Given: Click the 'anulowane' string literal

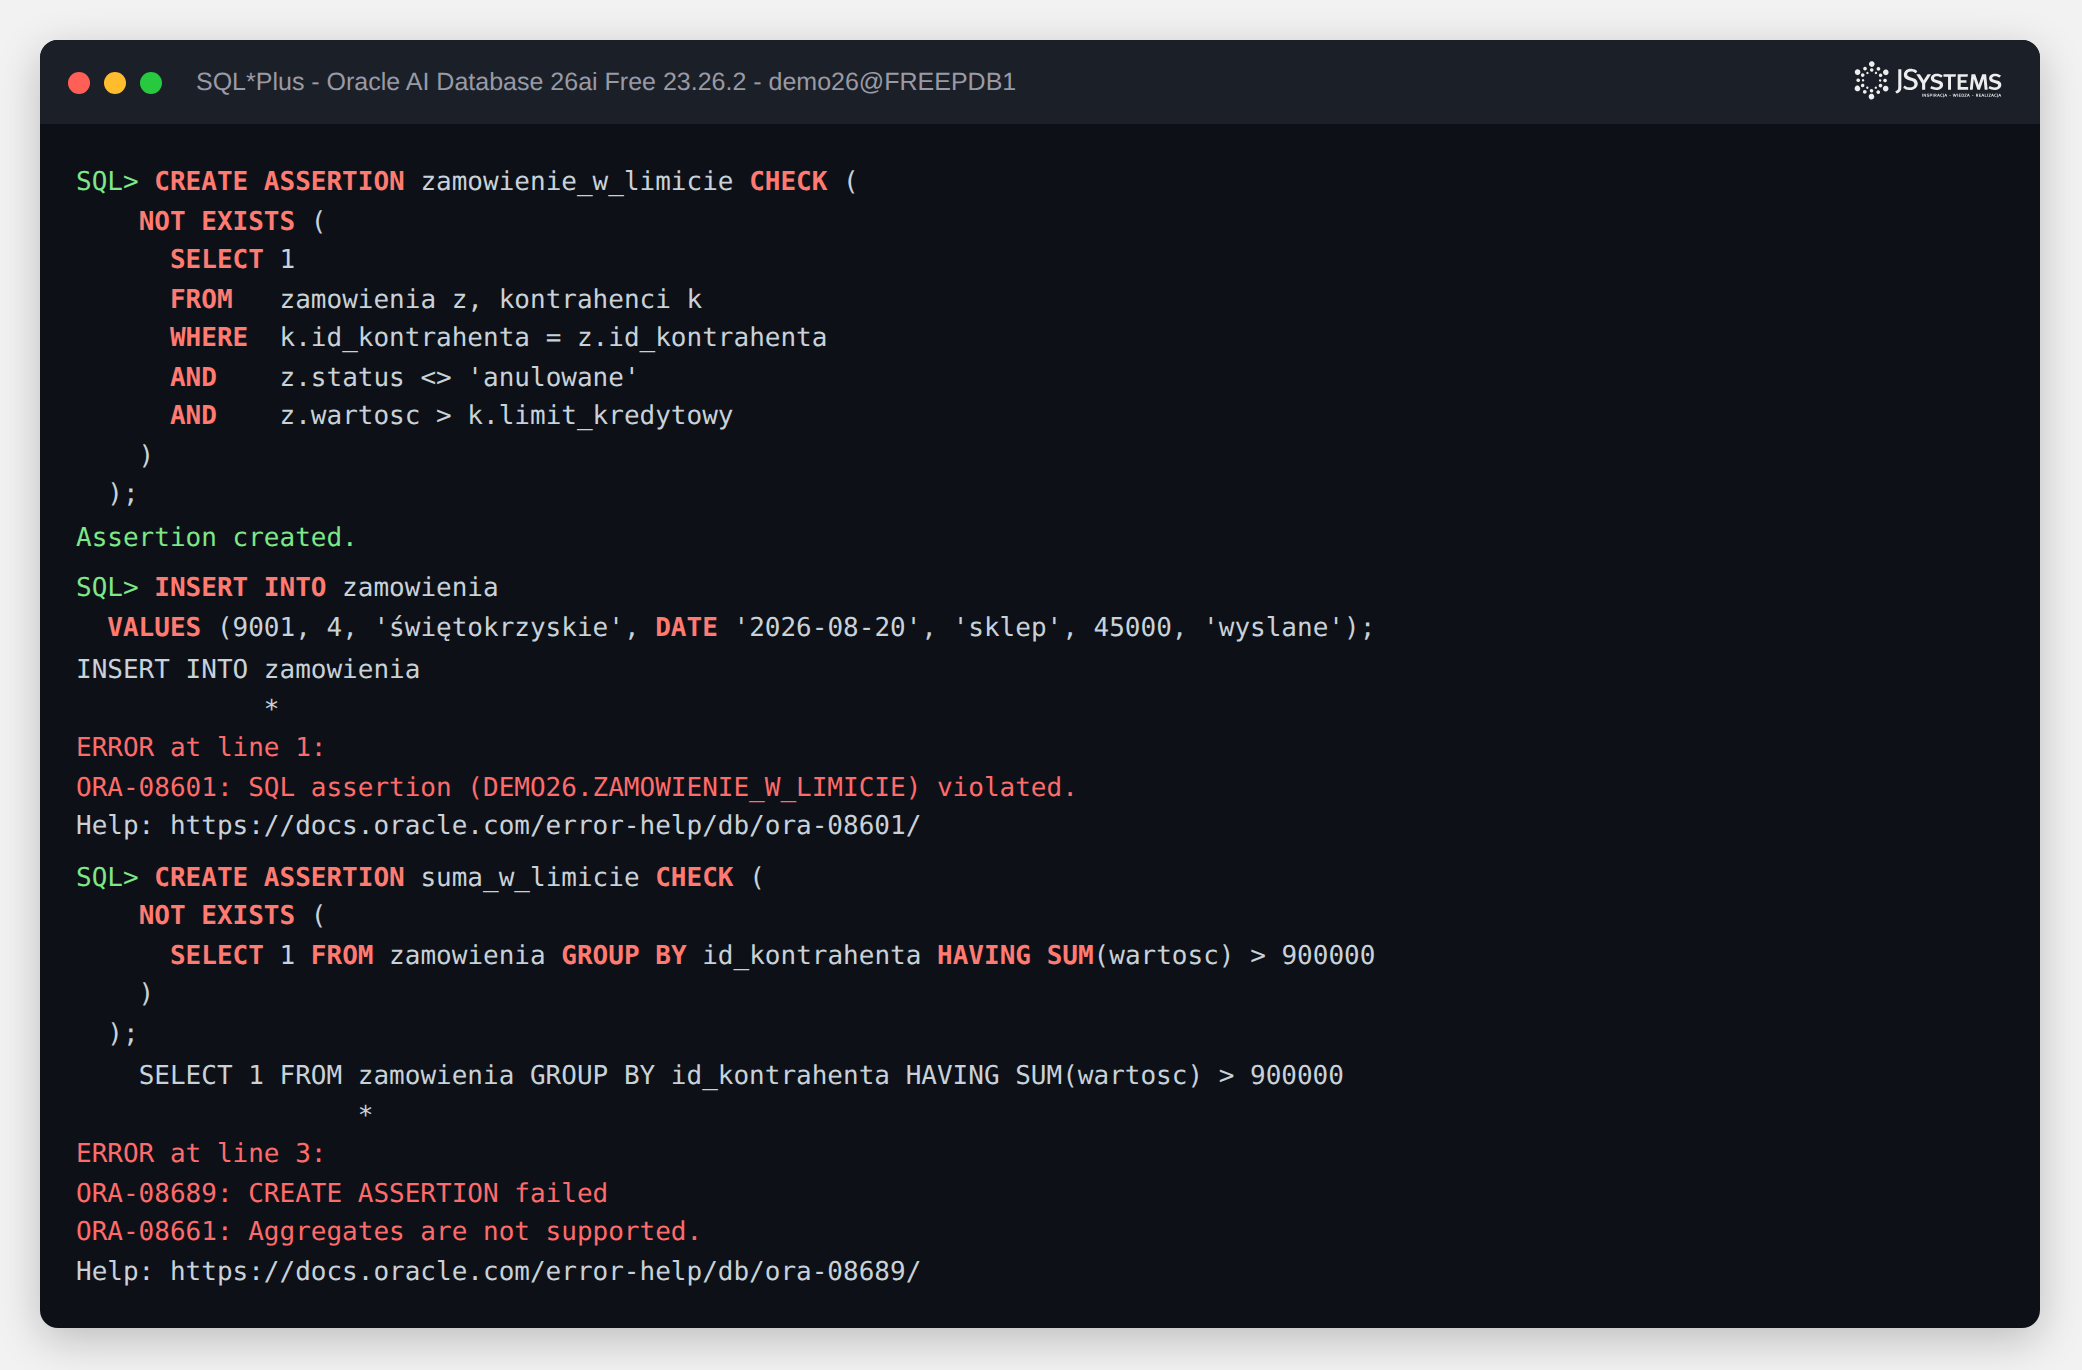Looking at the screenshot, I should [553, 378].
